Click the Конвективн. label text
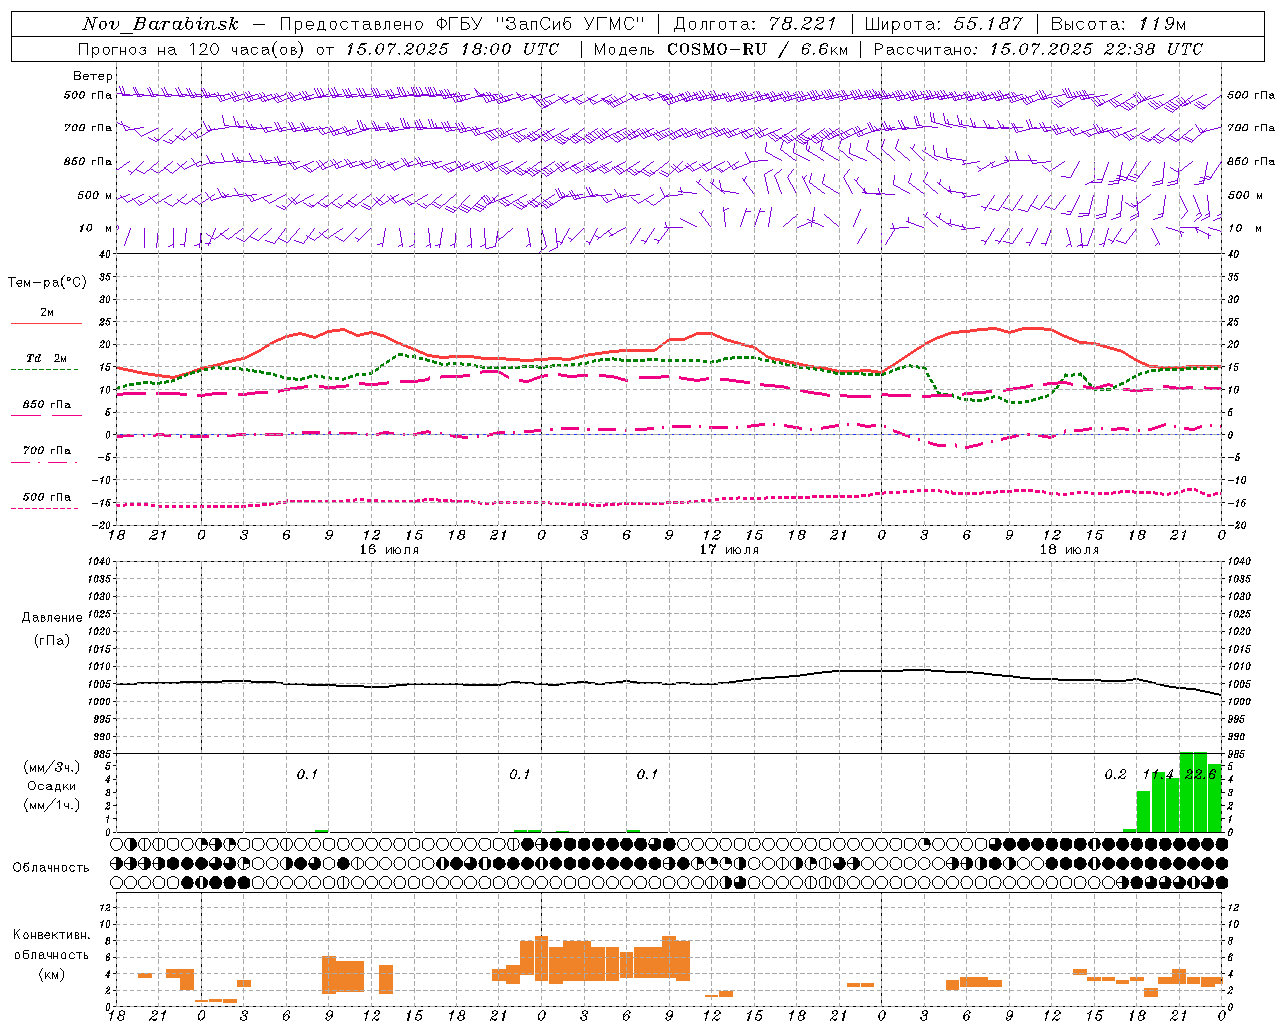Viewport: 1280px width, 1024px height. click(x=51, y=935)
